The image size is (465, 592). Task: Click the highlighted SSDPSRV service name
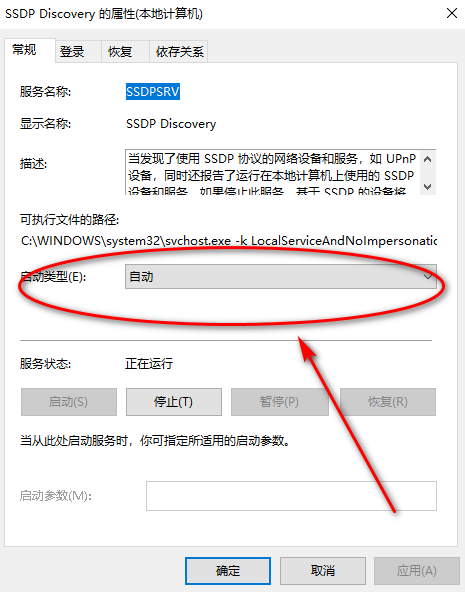pos(153,92)
